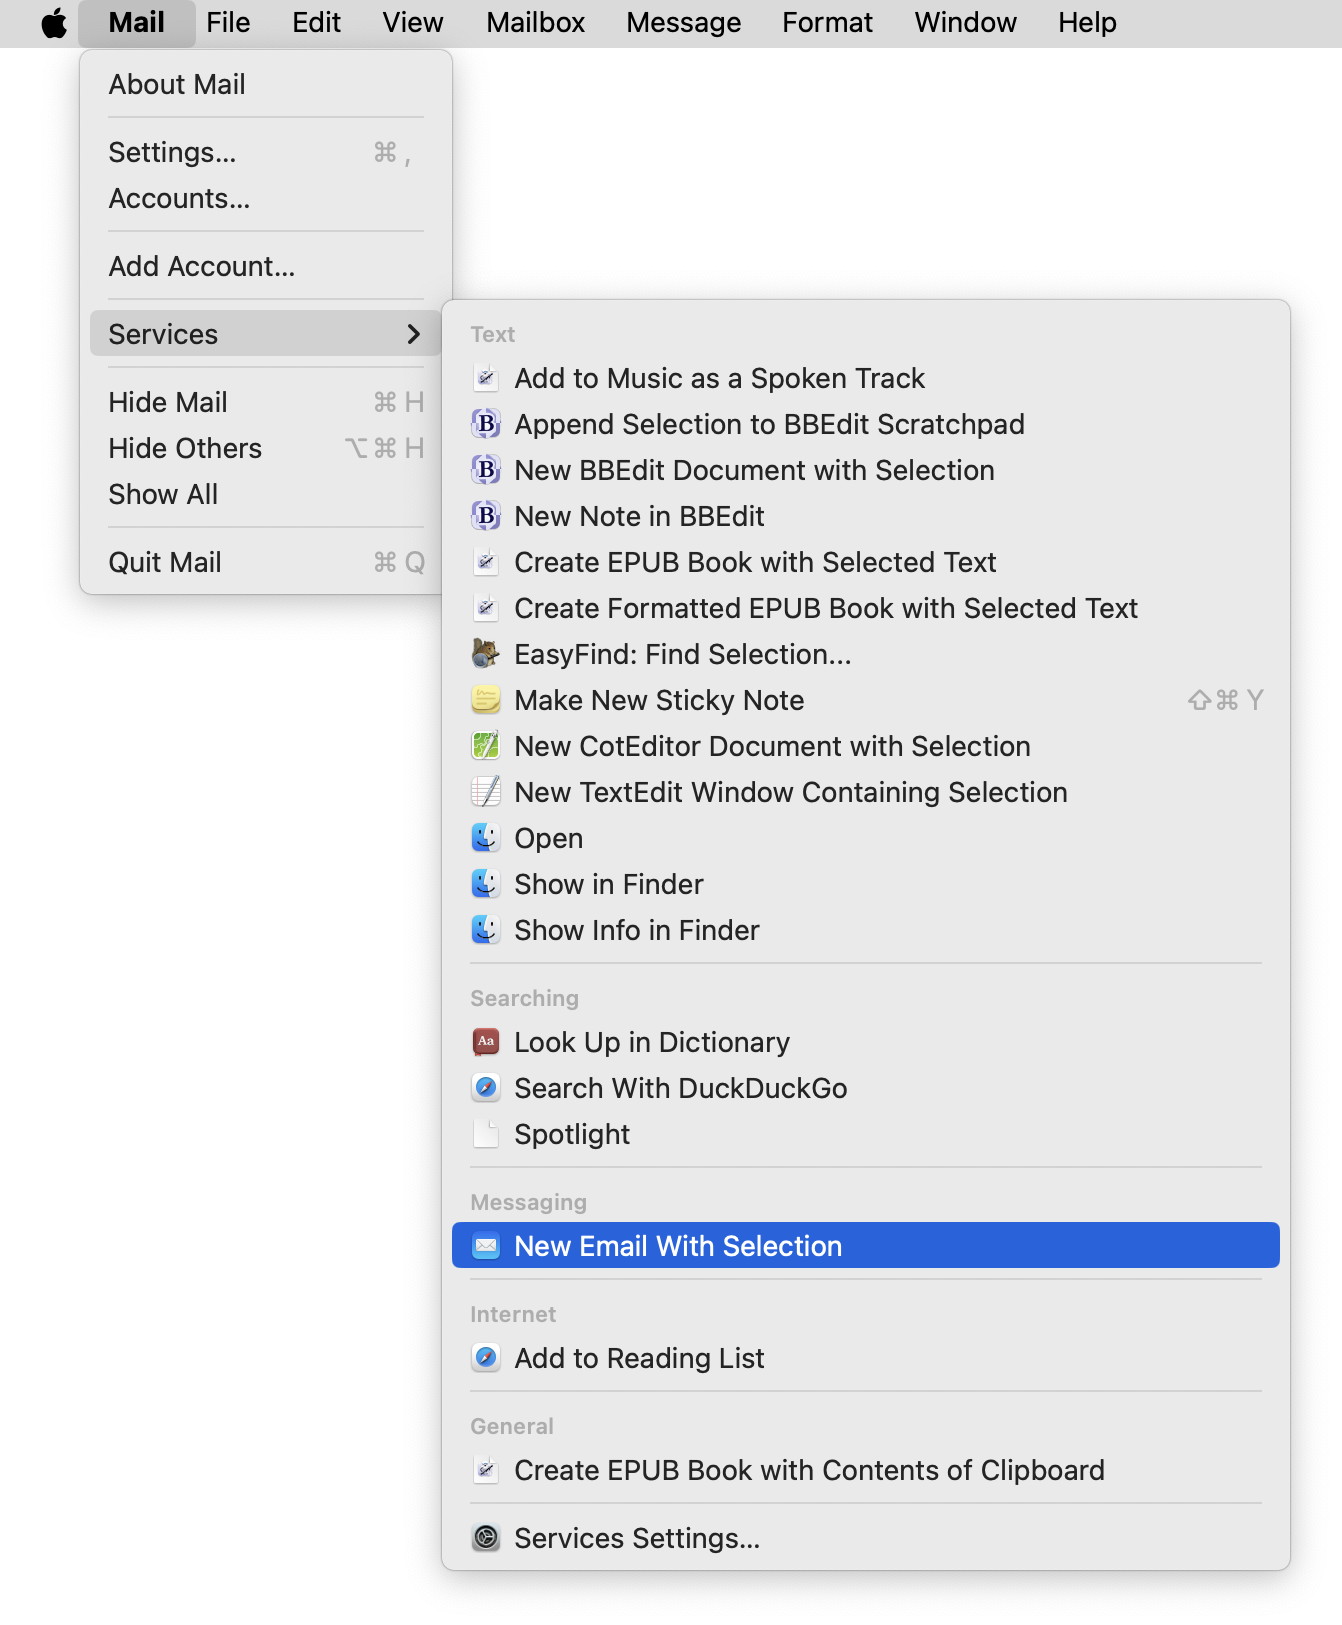Screen dimensions: 1342x1625
Task: Select Add Account… menu item
Action: click(x=266, y=266)
